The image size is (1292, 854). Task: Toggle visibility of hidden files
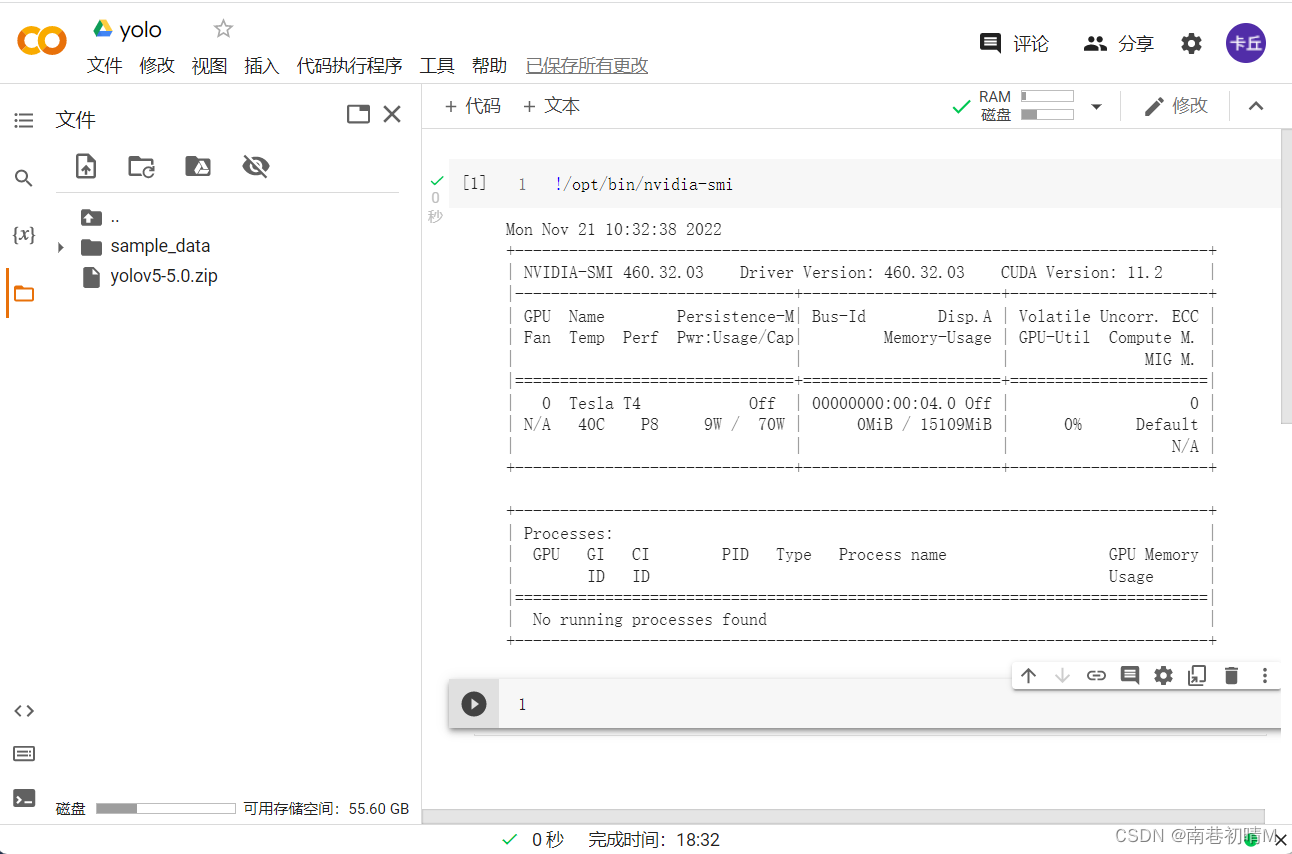pos(255,166)
